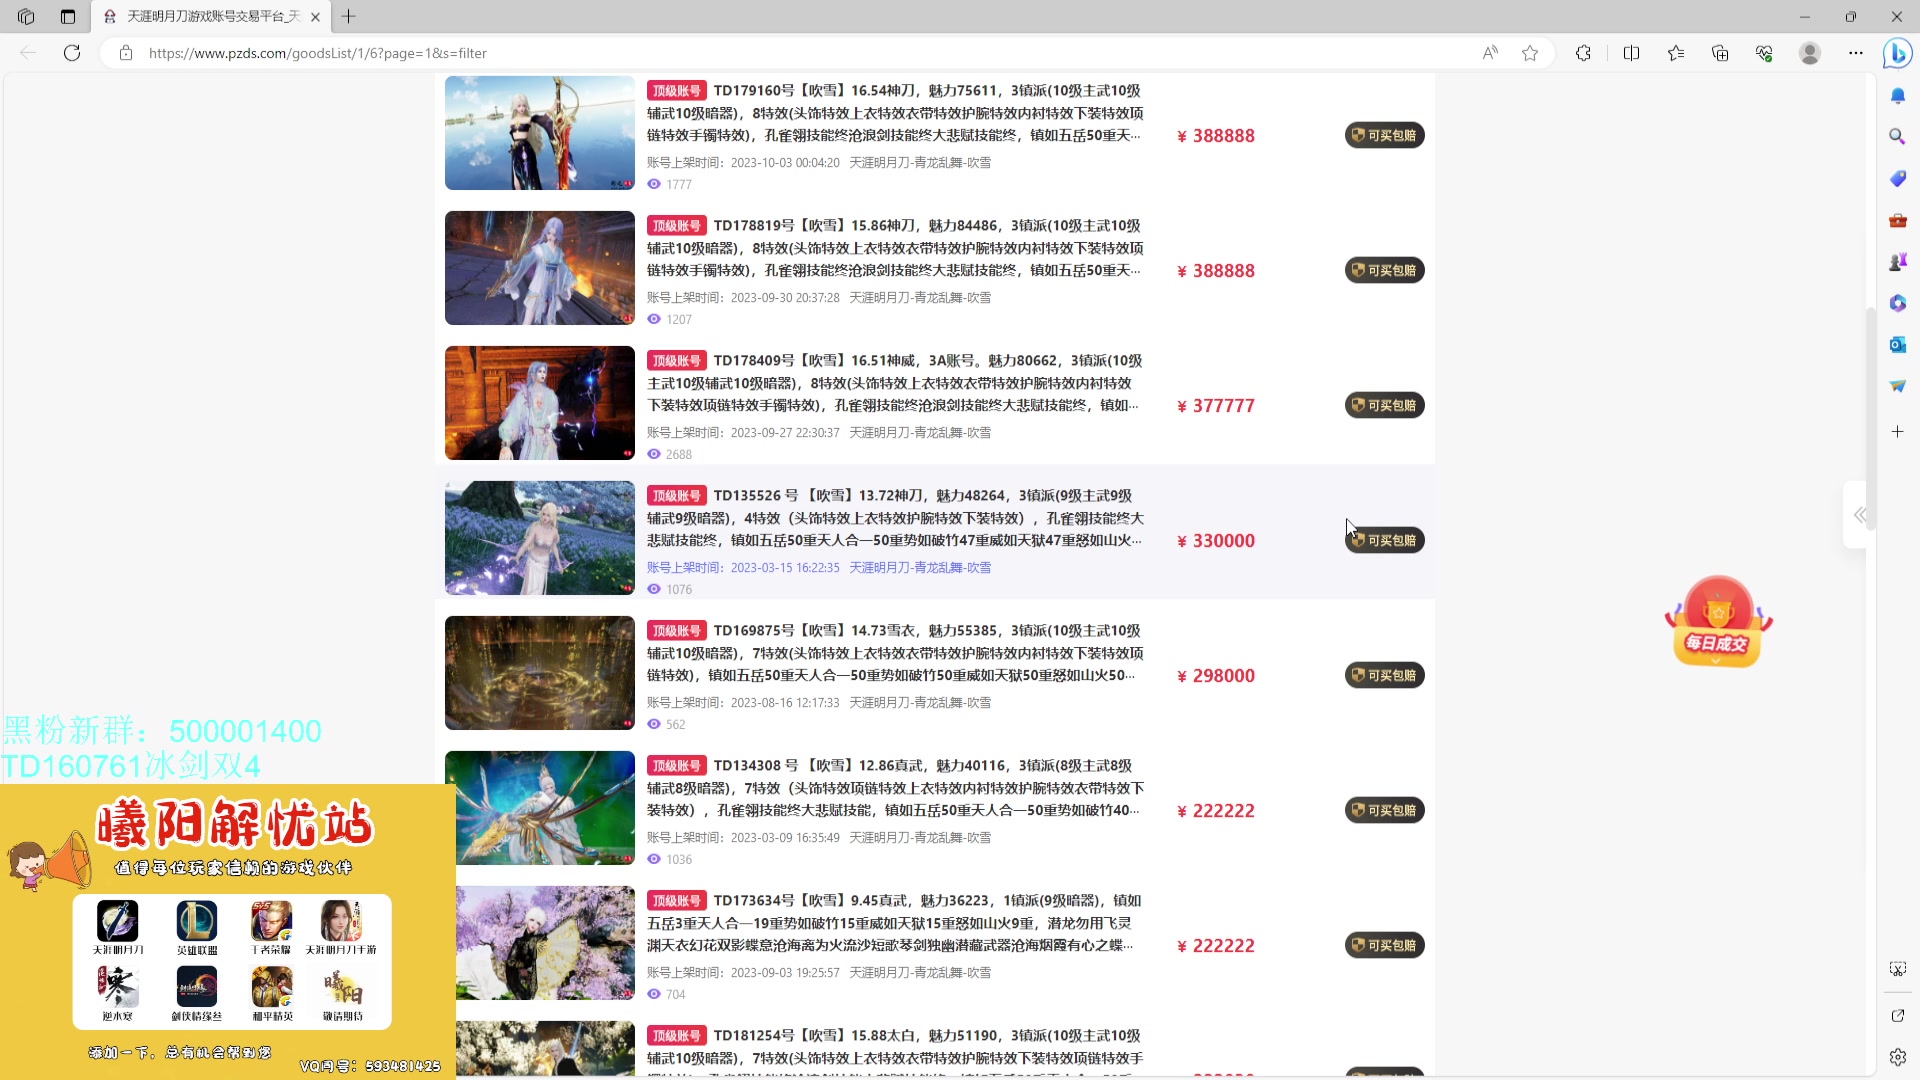Click the 英雄联盟 game icon in the ad
1920x1080 pixels.
click(x=196, y=922)
